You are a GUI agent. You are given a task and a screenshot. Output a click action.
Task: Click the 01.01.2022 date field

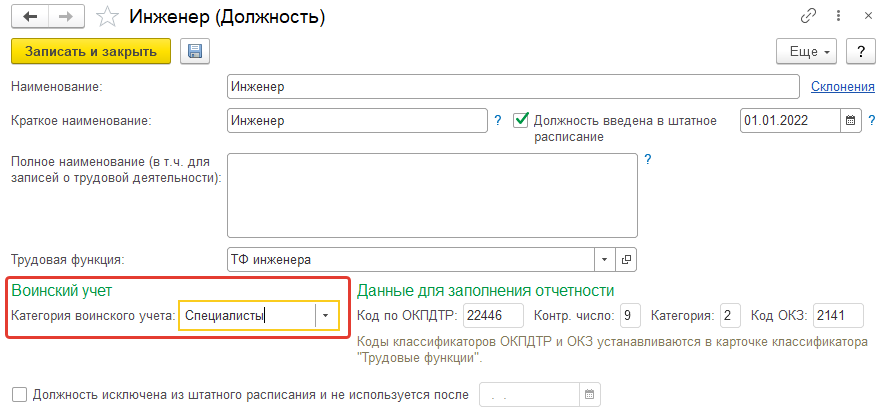point(790,121)
